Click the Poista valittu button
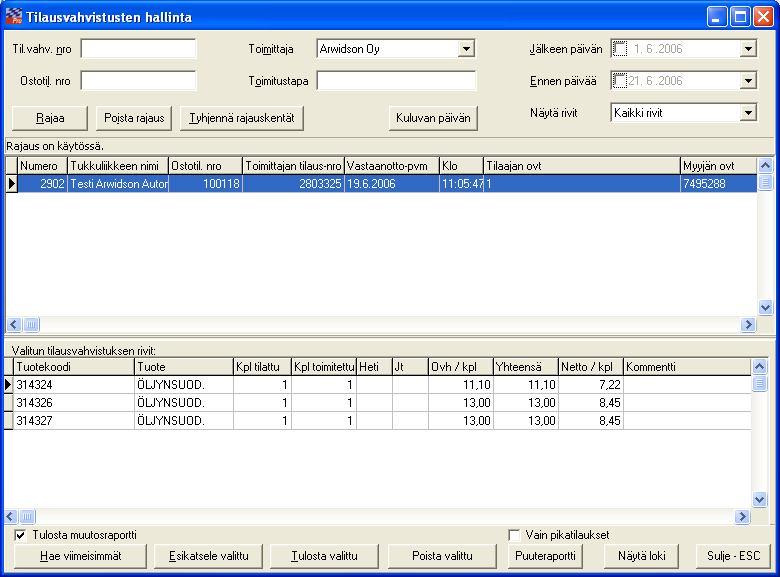780x577 pixels. pos(442,556)
